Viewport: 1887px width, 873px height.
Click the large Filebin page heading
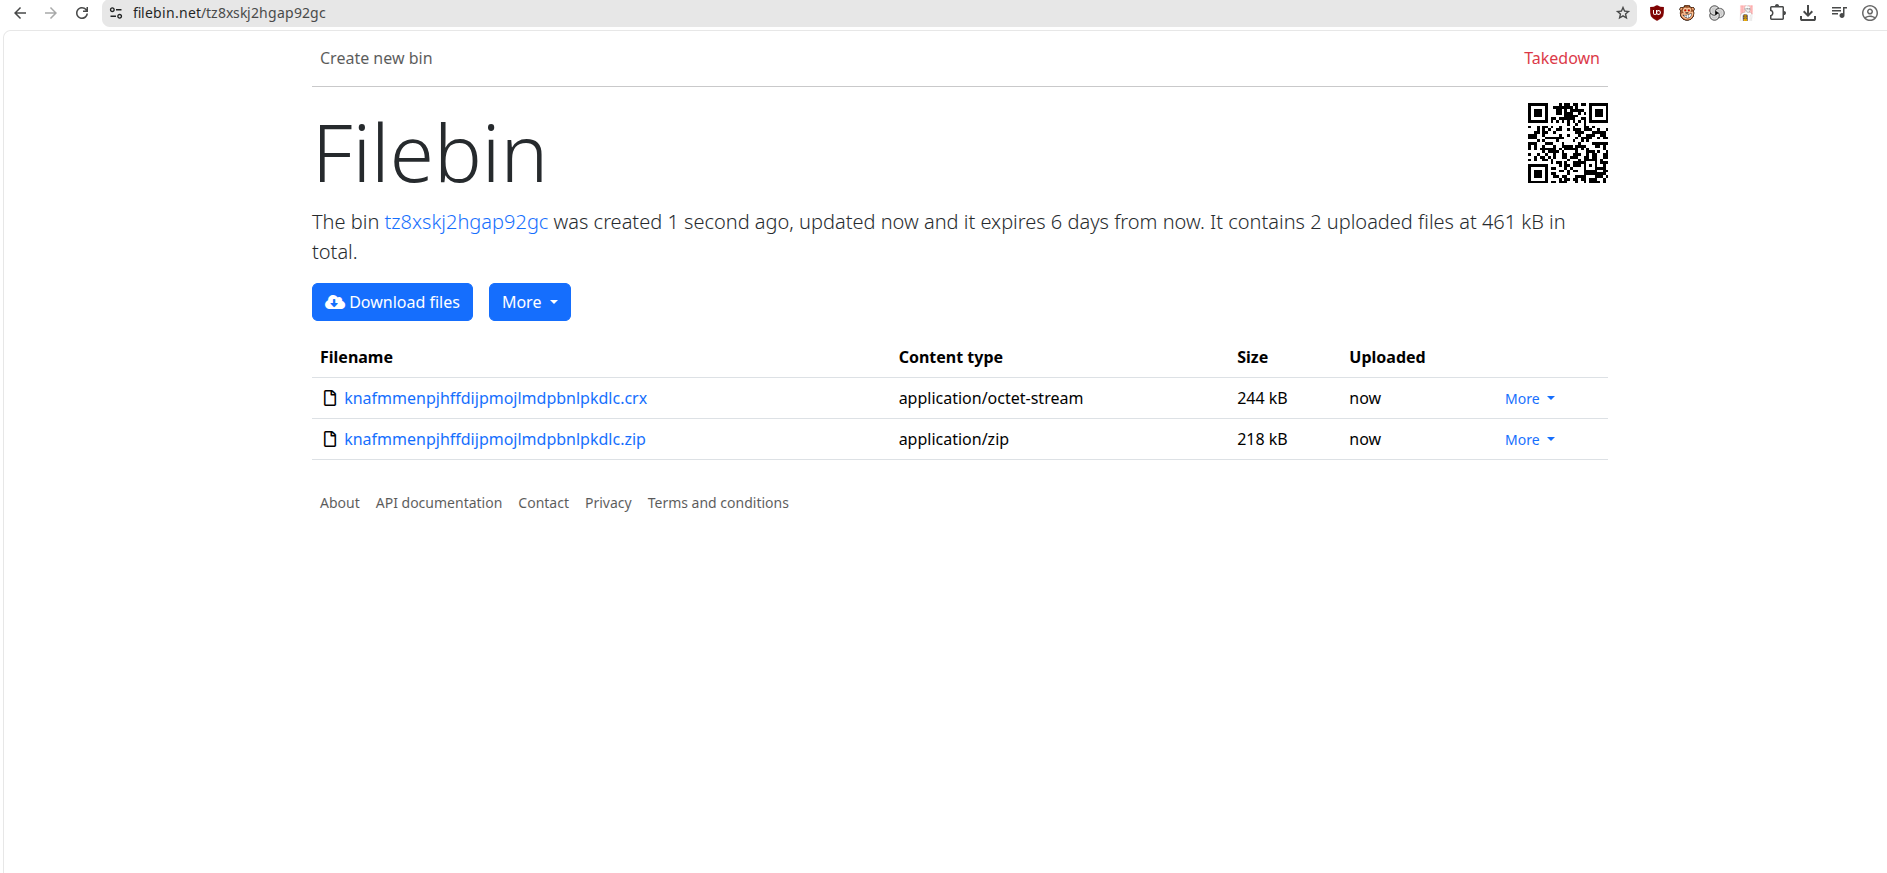click(430, 154)
